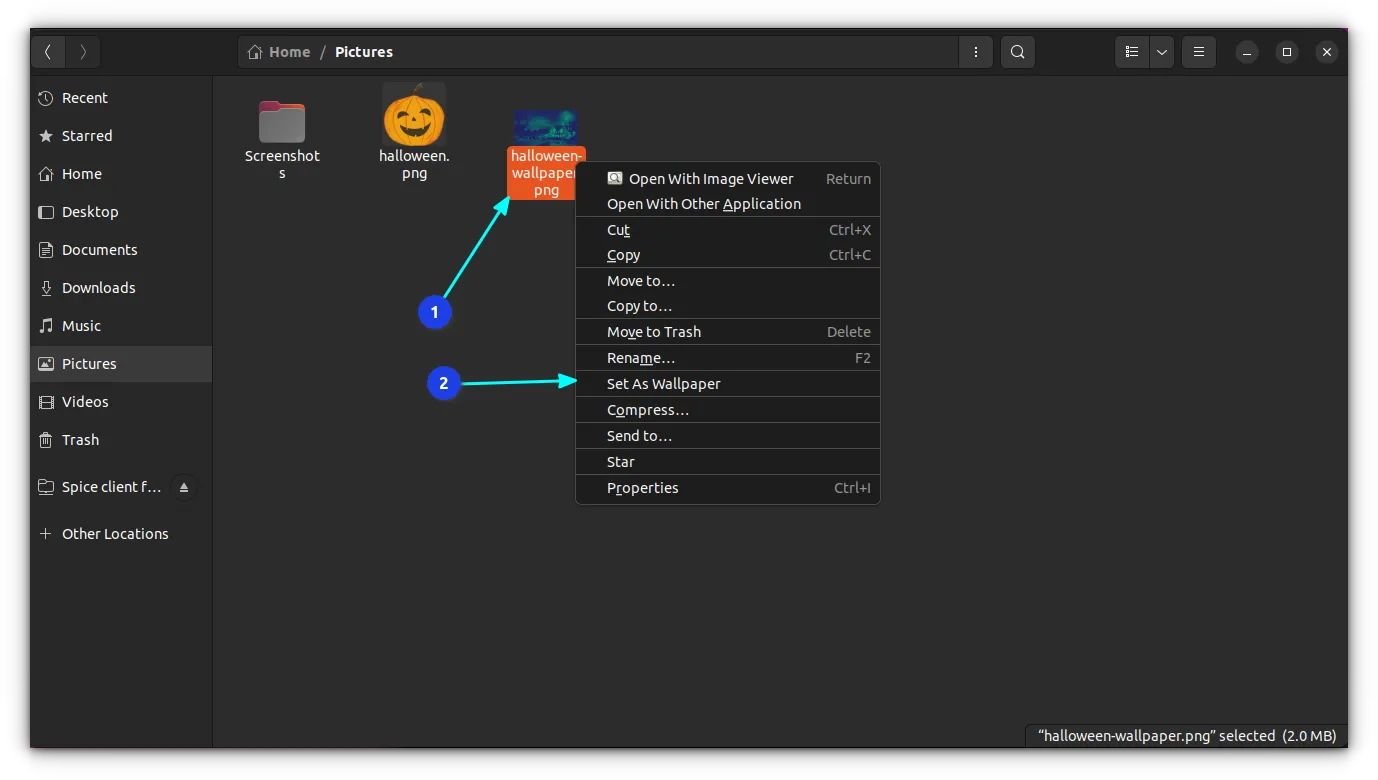Viewport: 1378px width, 780px height.
Task: Choose Move to Trash from menu
Action: pos(653,332)
